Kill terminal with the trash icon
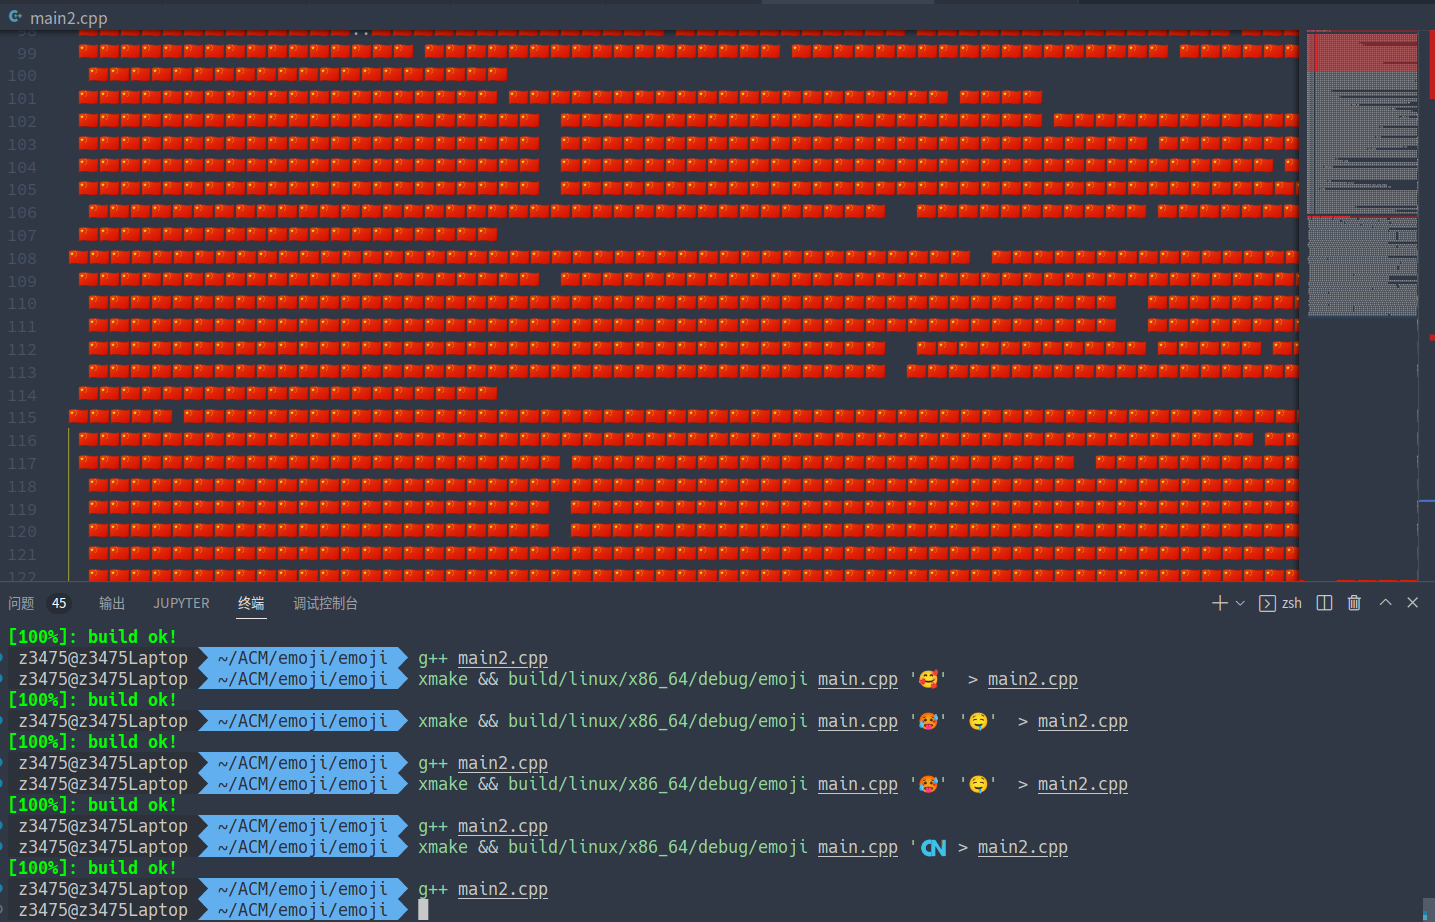Viewport: 1435px width, 922px height. coord(1354,603)
